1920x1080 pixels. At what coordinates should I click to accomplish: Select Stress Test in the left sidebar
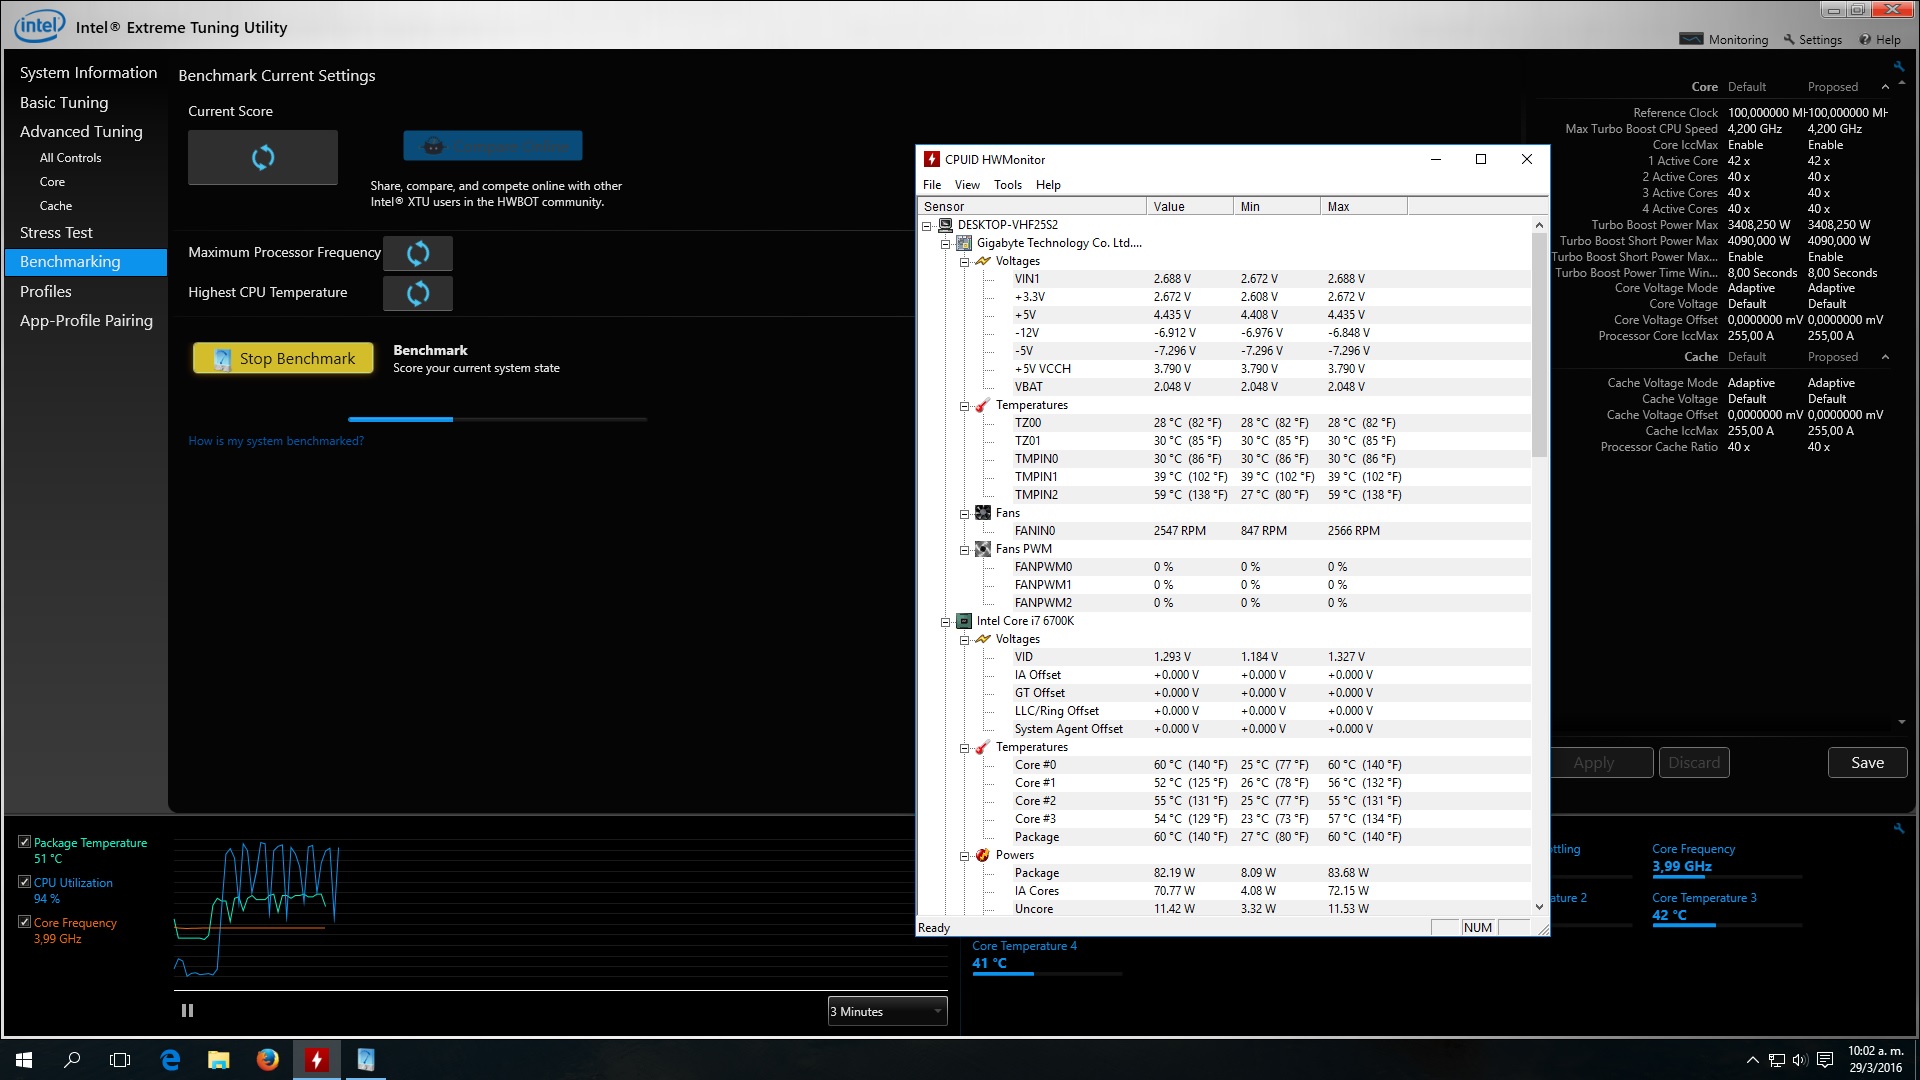tap(56, 232)
